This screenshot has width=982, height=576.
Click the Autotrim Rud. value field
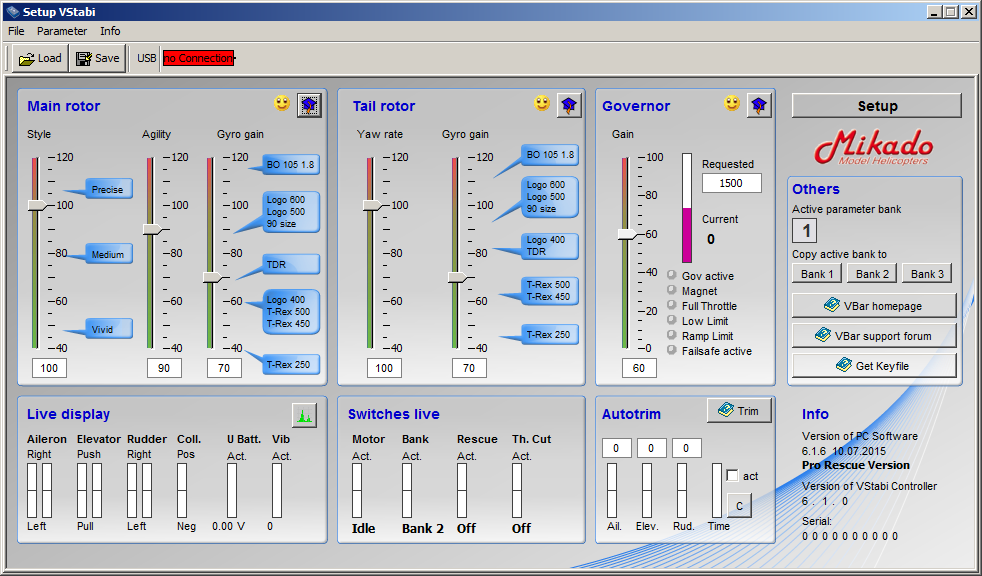pyautogui.click(x=687, y=448)
